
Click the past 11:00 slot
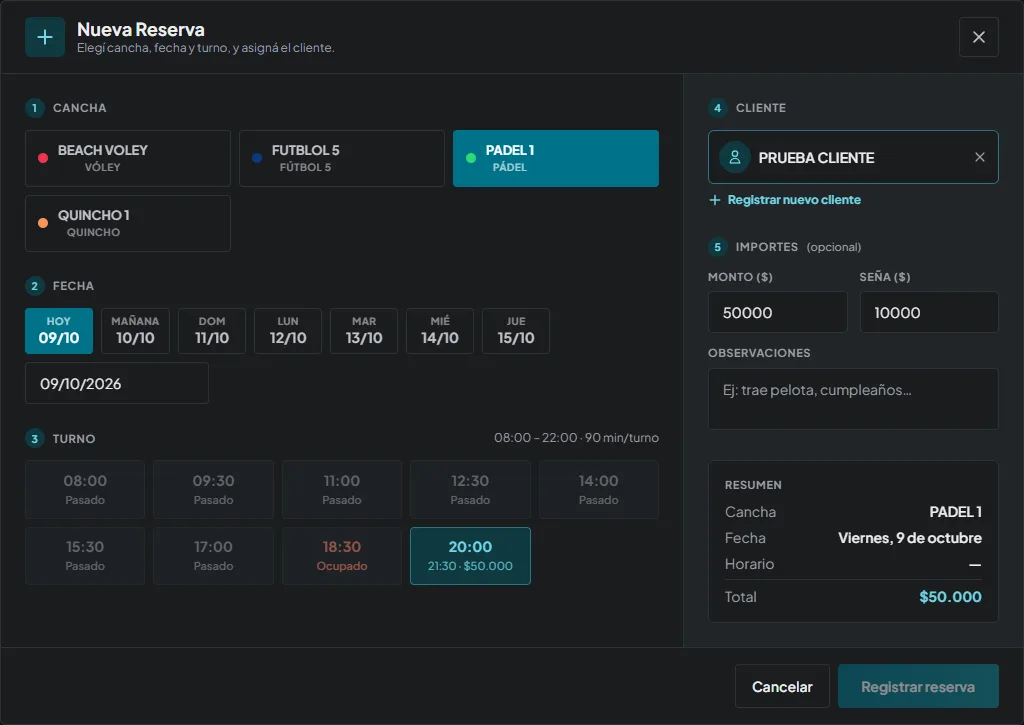pyautogui.click(x=342, y=490)
